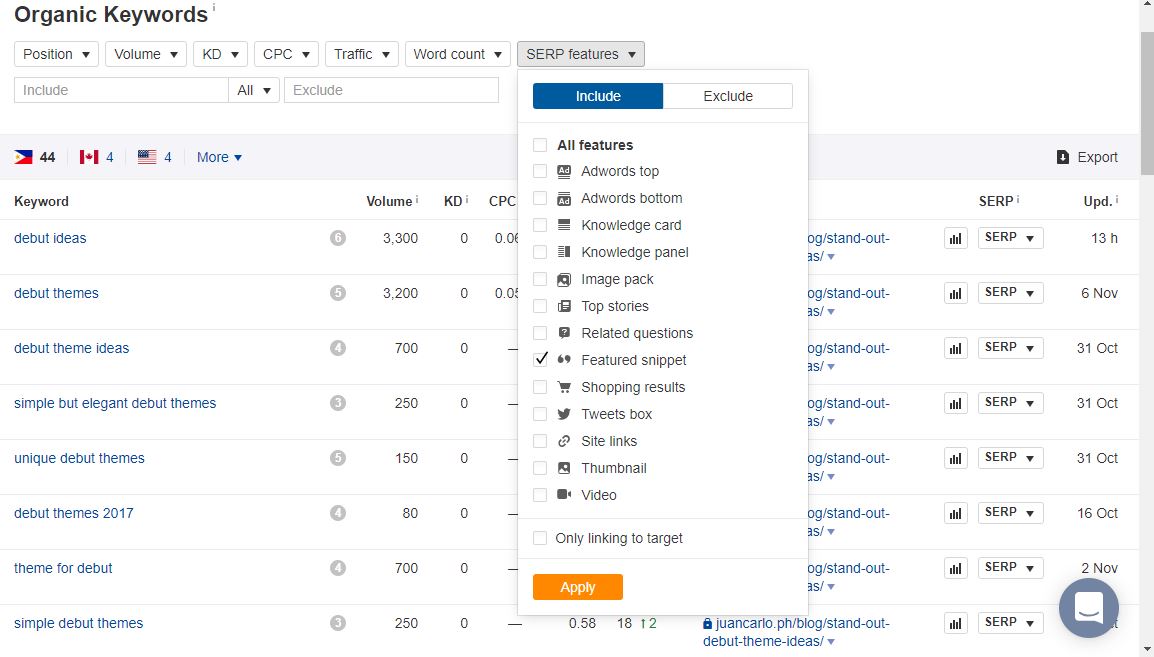Open the chat support bubble
The height and width of the screenshot is (657, 1154).
(x=1088, y=607)
